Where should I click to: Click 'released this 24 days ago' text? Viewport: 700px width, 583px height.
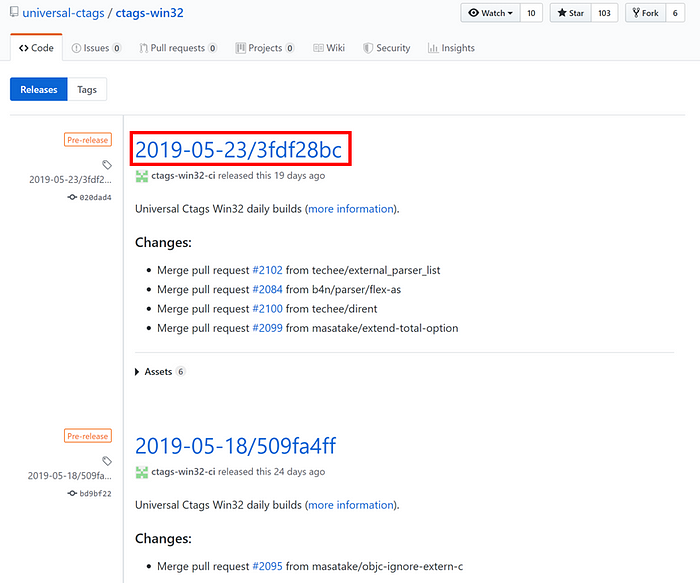pos(271,471)
